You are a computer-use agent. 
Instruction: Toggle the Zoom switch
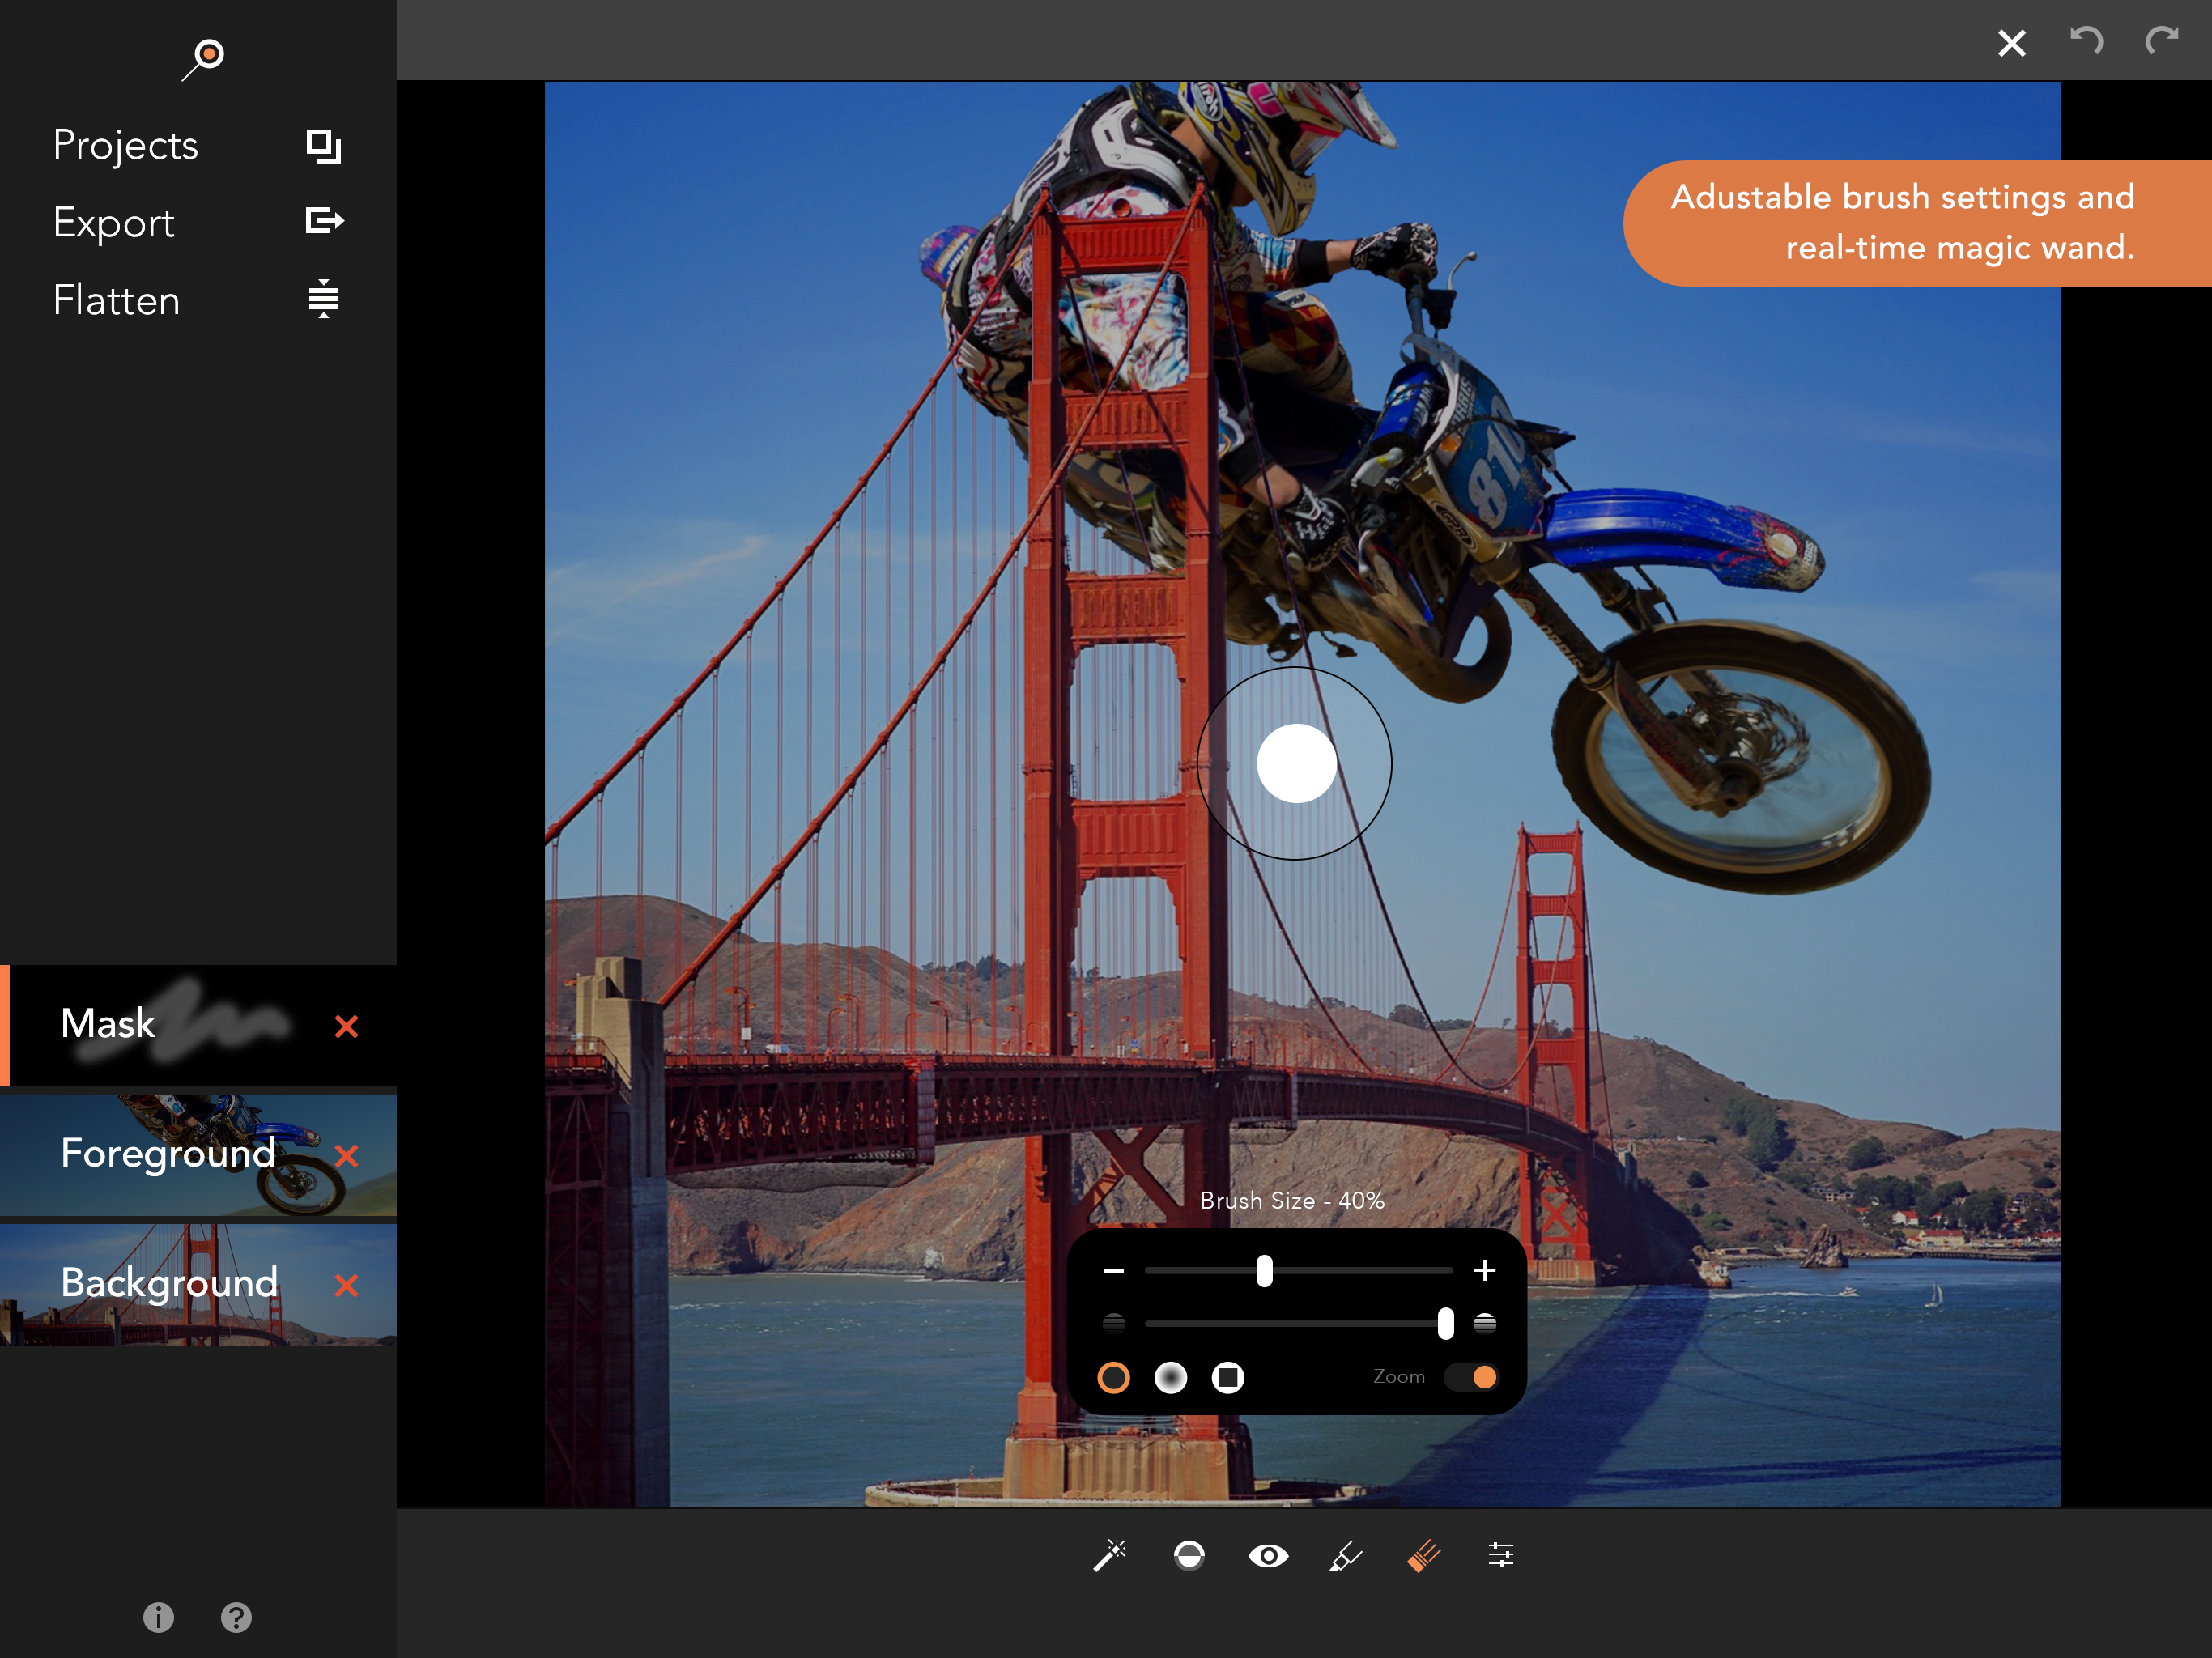pyautogui.click(x=1471, y=1377)
